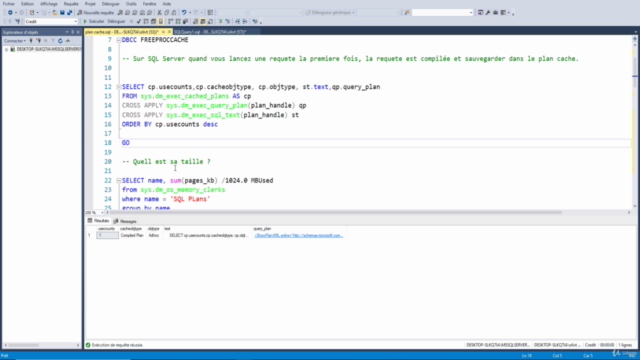Open the Credit database dropdown

(x=51, y=22)
